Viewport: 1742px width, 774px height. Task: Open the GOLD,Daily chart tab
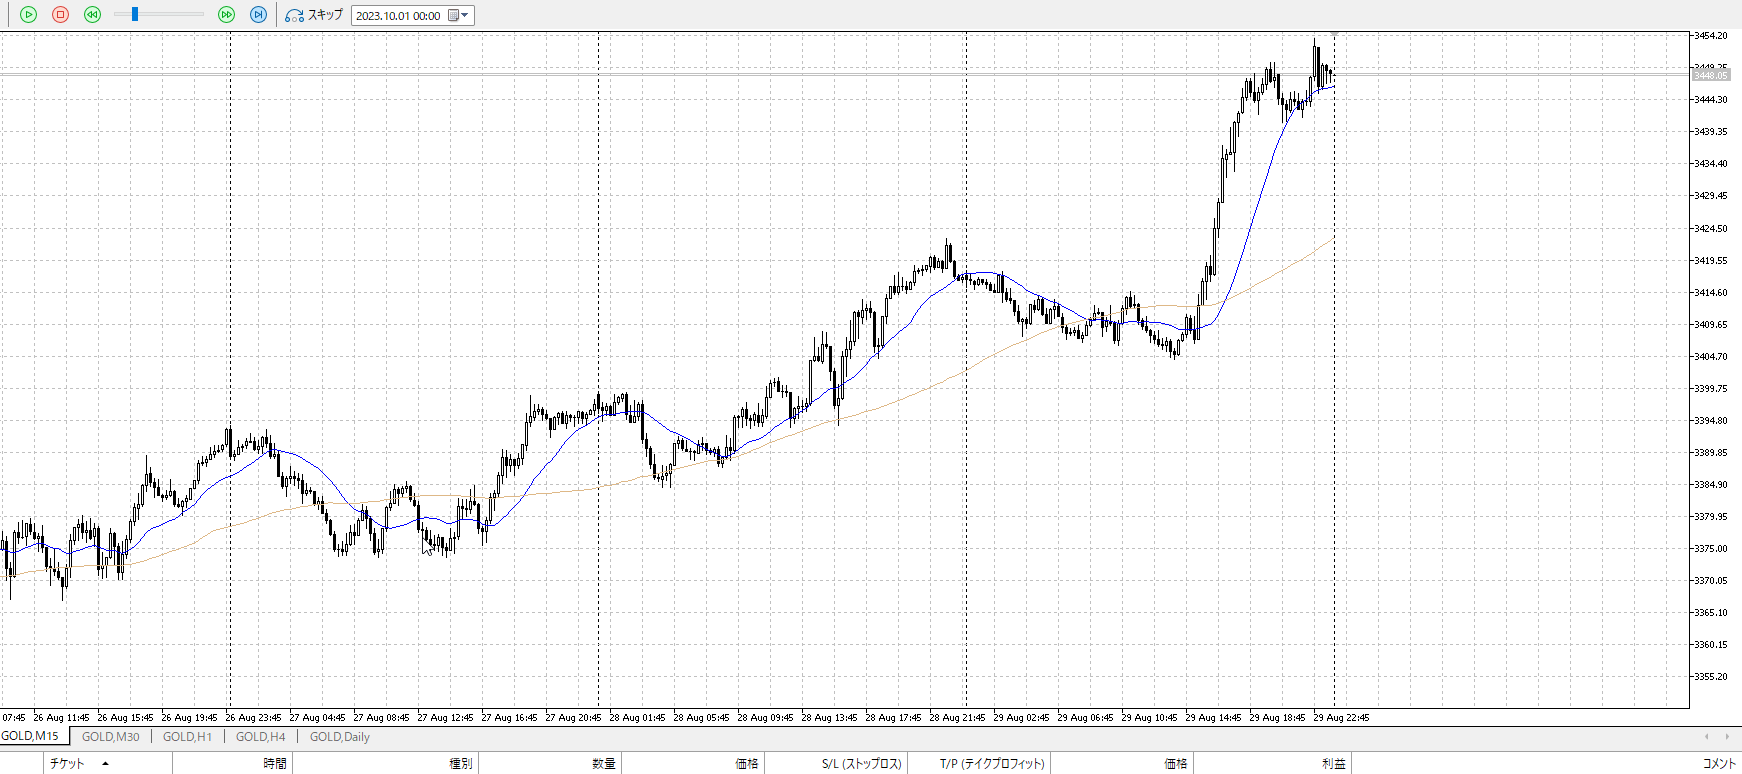tap(339, 737)
